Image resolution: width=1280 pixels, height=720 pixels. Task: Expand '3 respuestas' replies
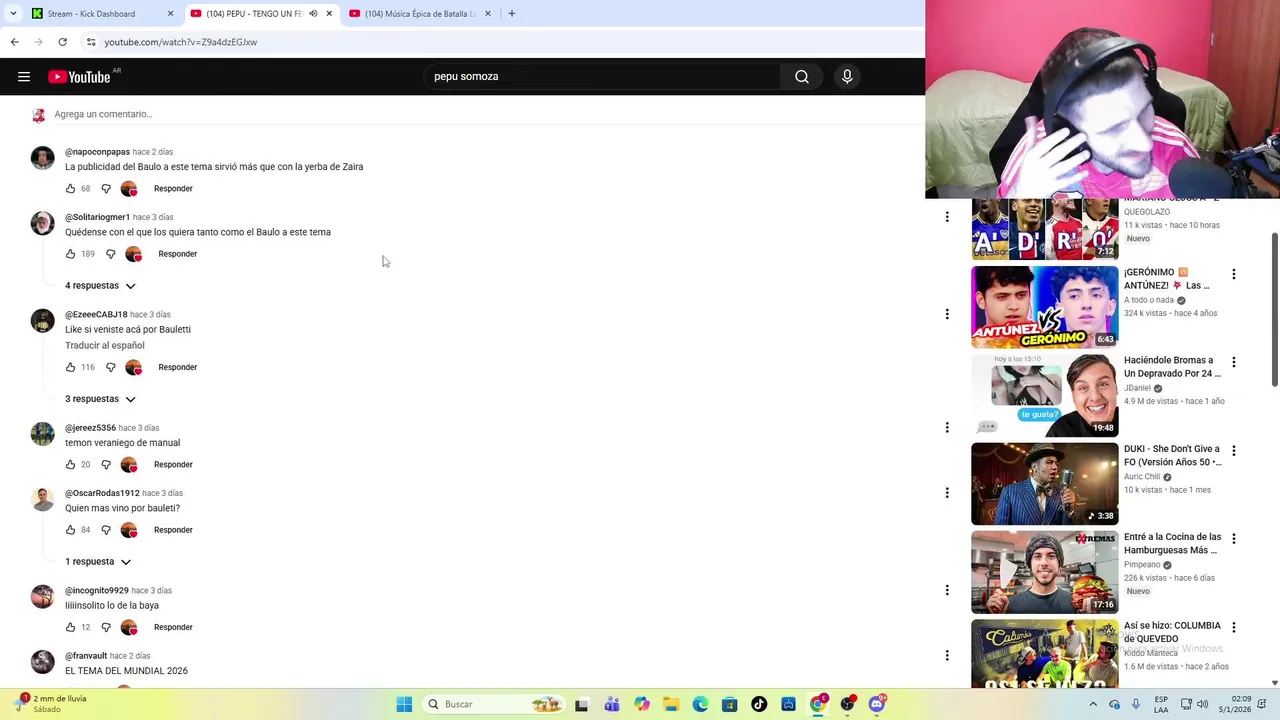click(x=100, y=399)
